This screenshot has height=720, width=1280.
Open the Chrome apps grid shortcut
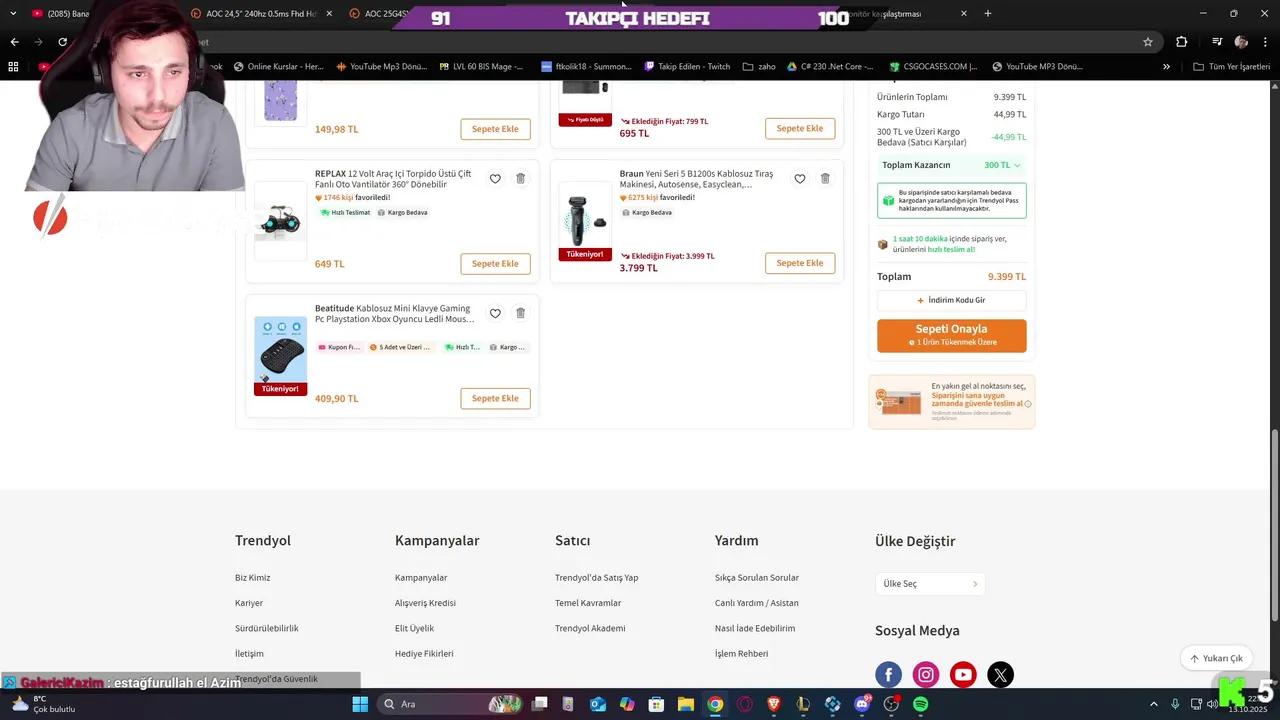[13, 67]
